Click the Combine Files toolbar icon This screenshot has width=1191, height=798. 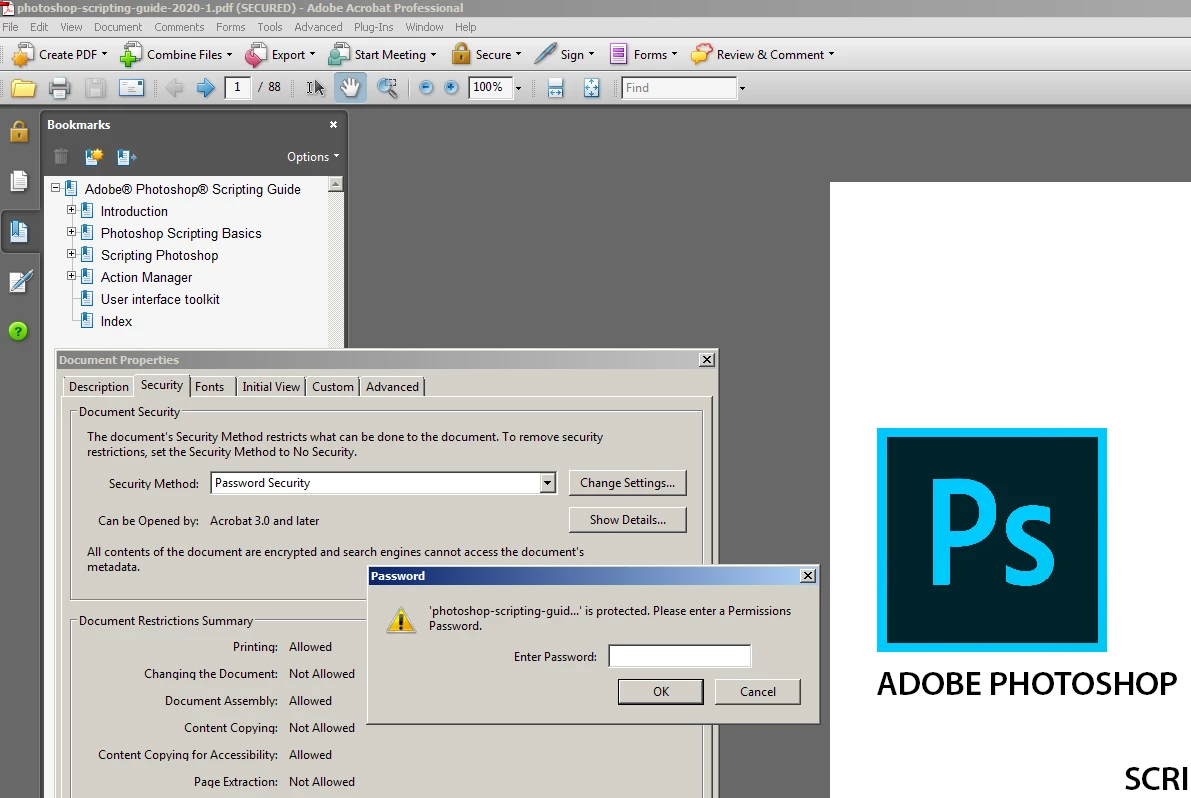click(131, 55)
